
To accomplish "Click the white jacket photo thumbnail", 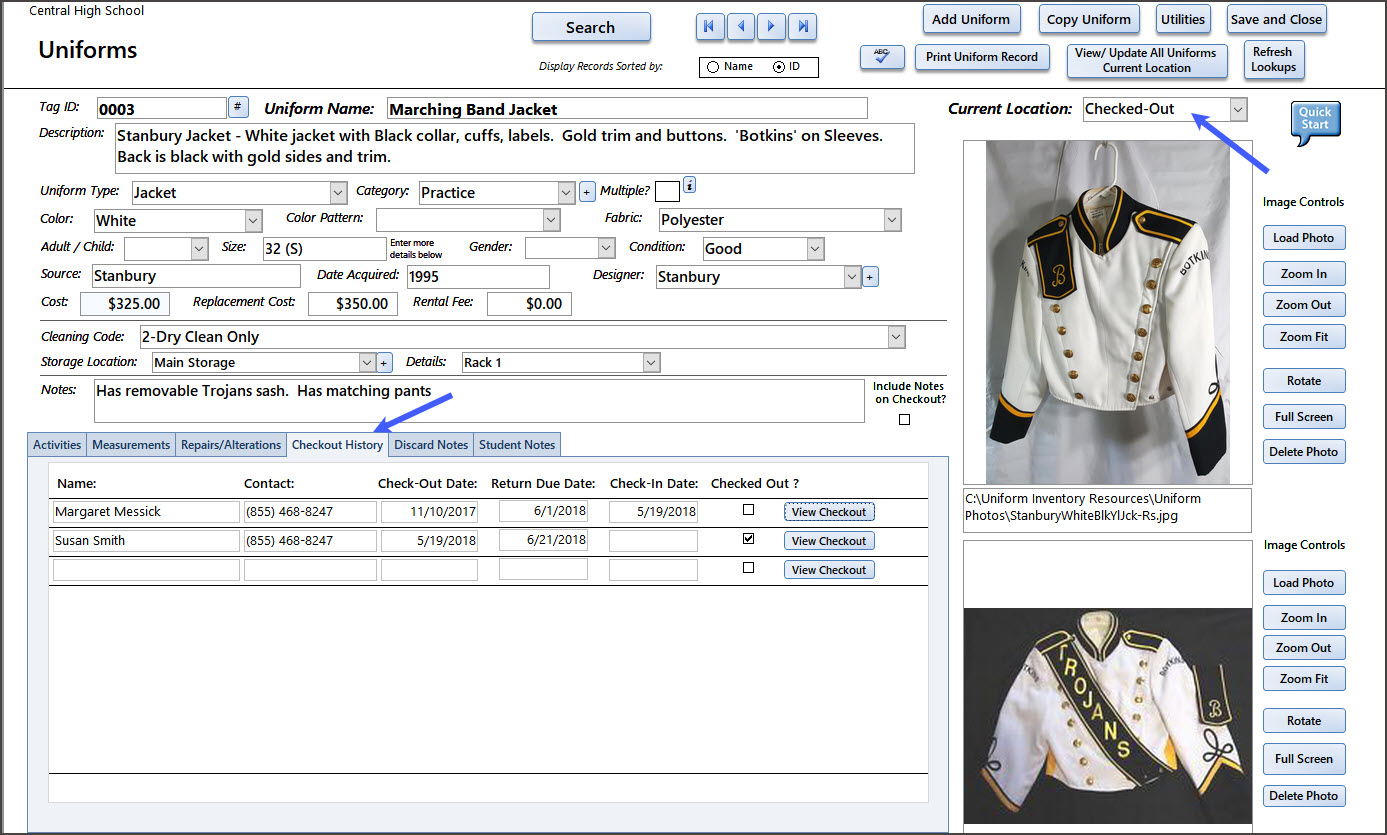I will pos(1107,312).
